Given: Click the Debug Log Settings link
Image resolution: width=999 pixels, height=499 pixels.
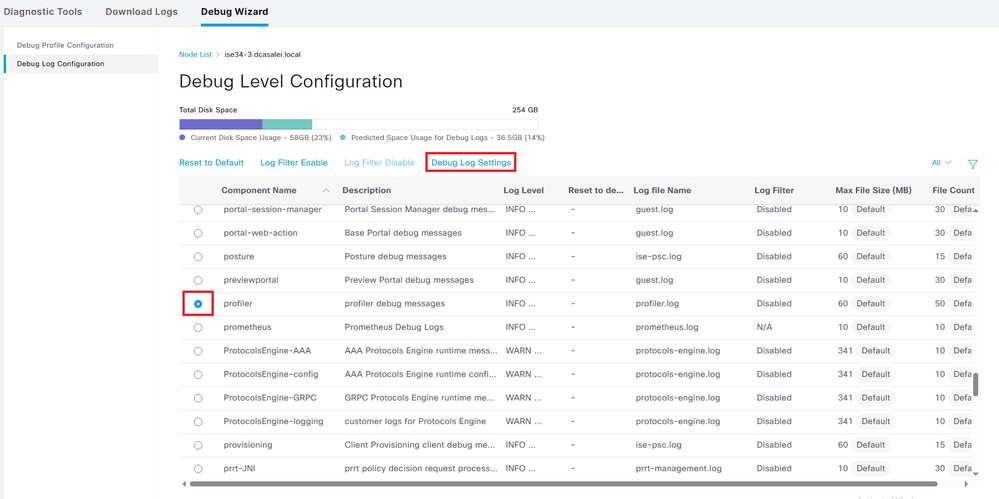Looking at the screenshot, I should (x=470, y=163).
